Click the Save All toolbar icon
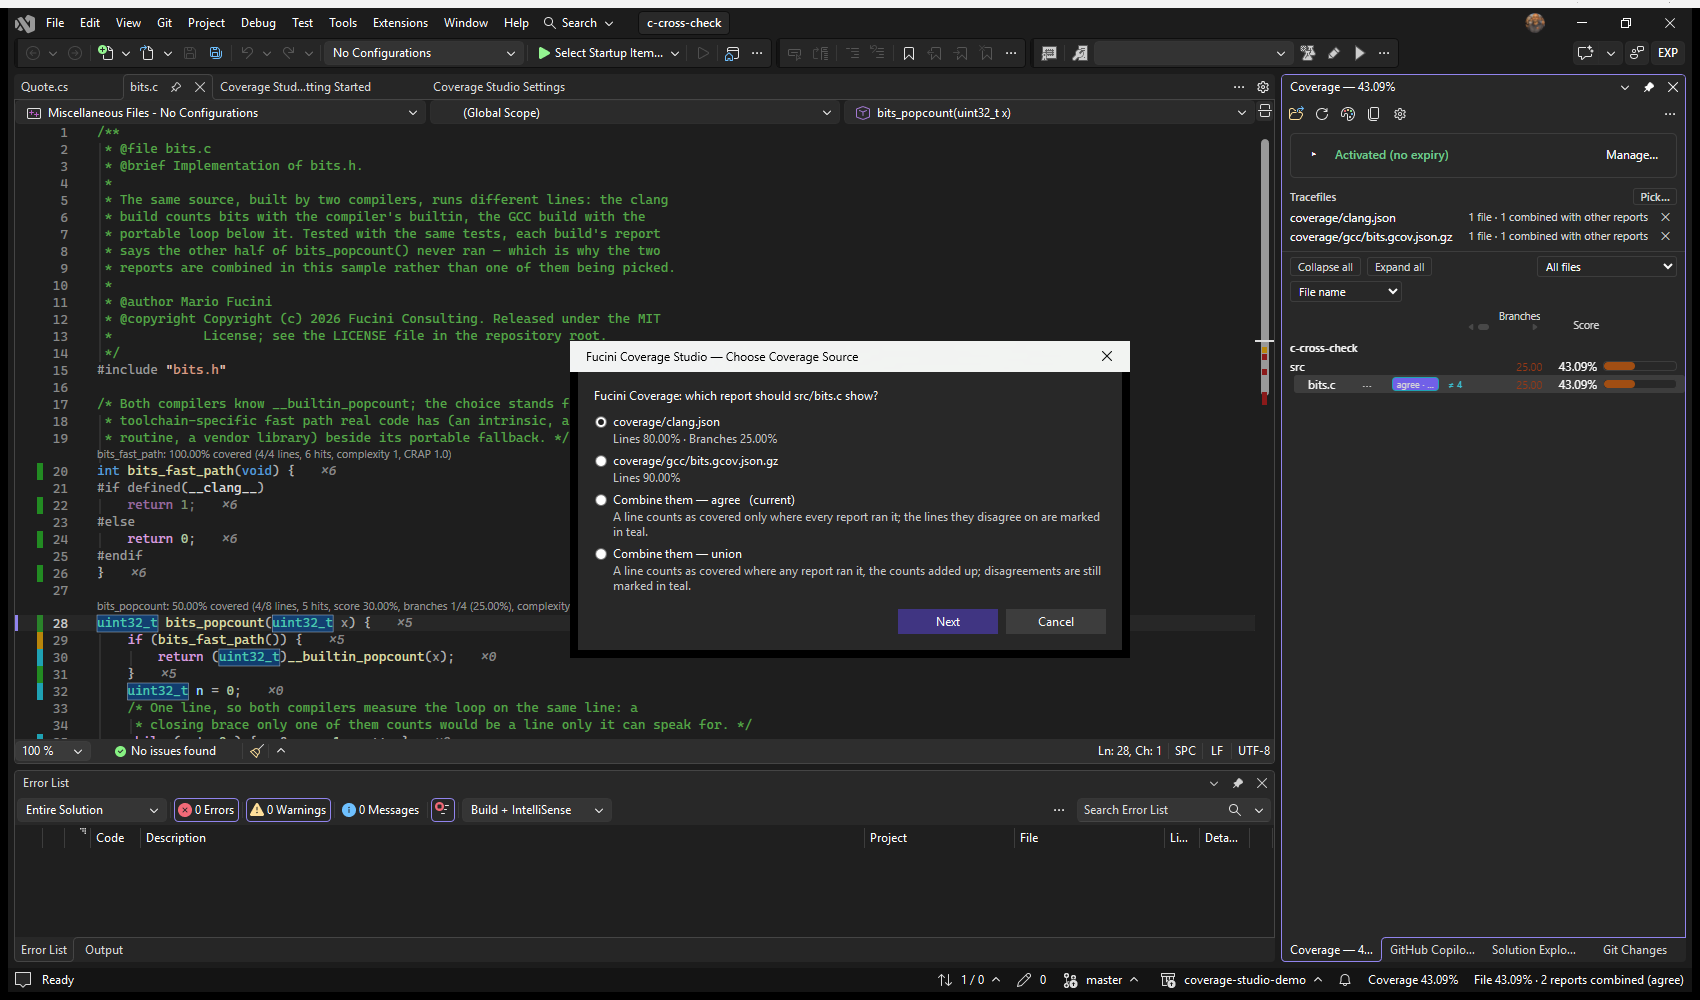 click(215, 53)
